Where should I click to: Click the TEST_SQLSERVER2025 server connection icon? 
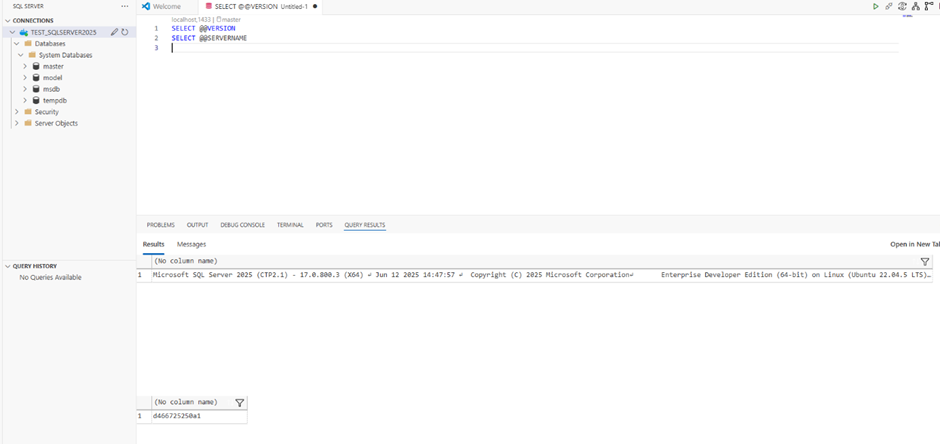tap(23, 32)
